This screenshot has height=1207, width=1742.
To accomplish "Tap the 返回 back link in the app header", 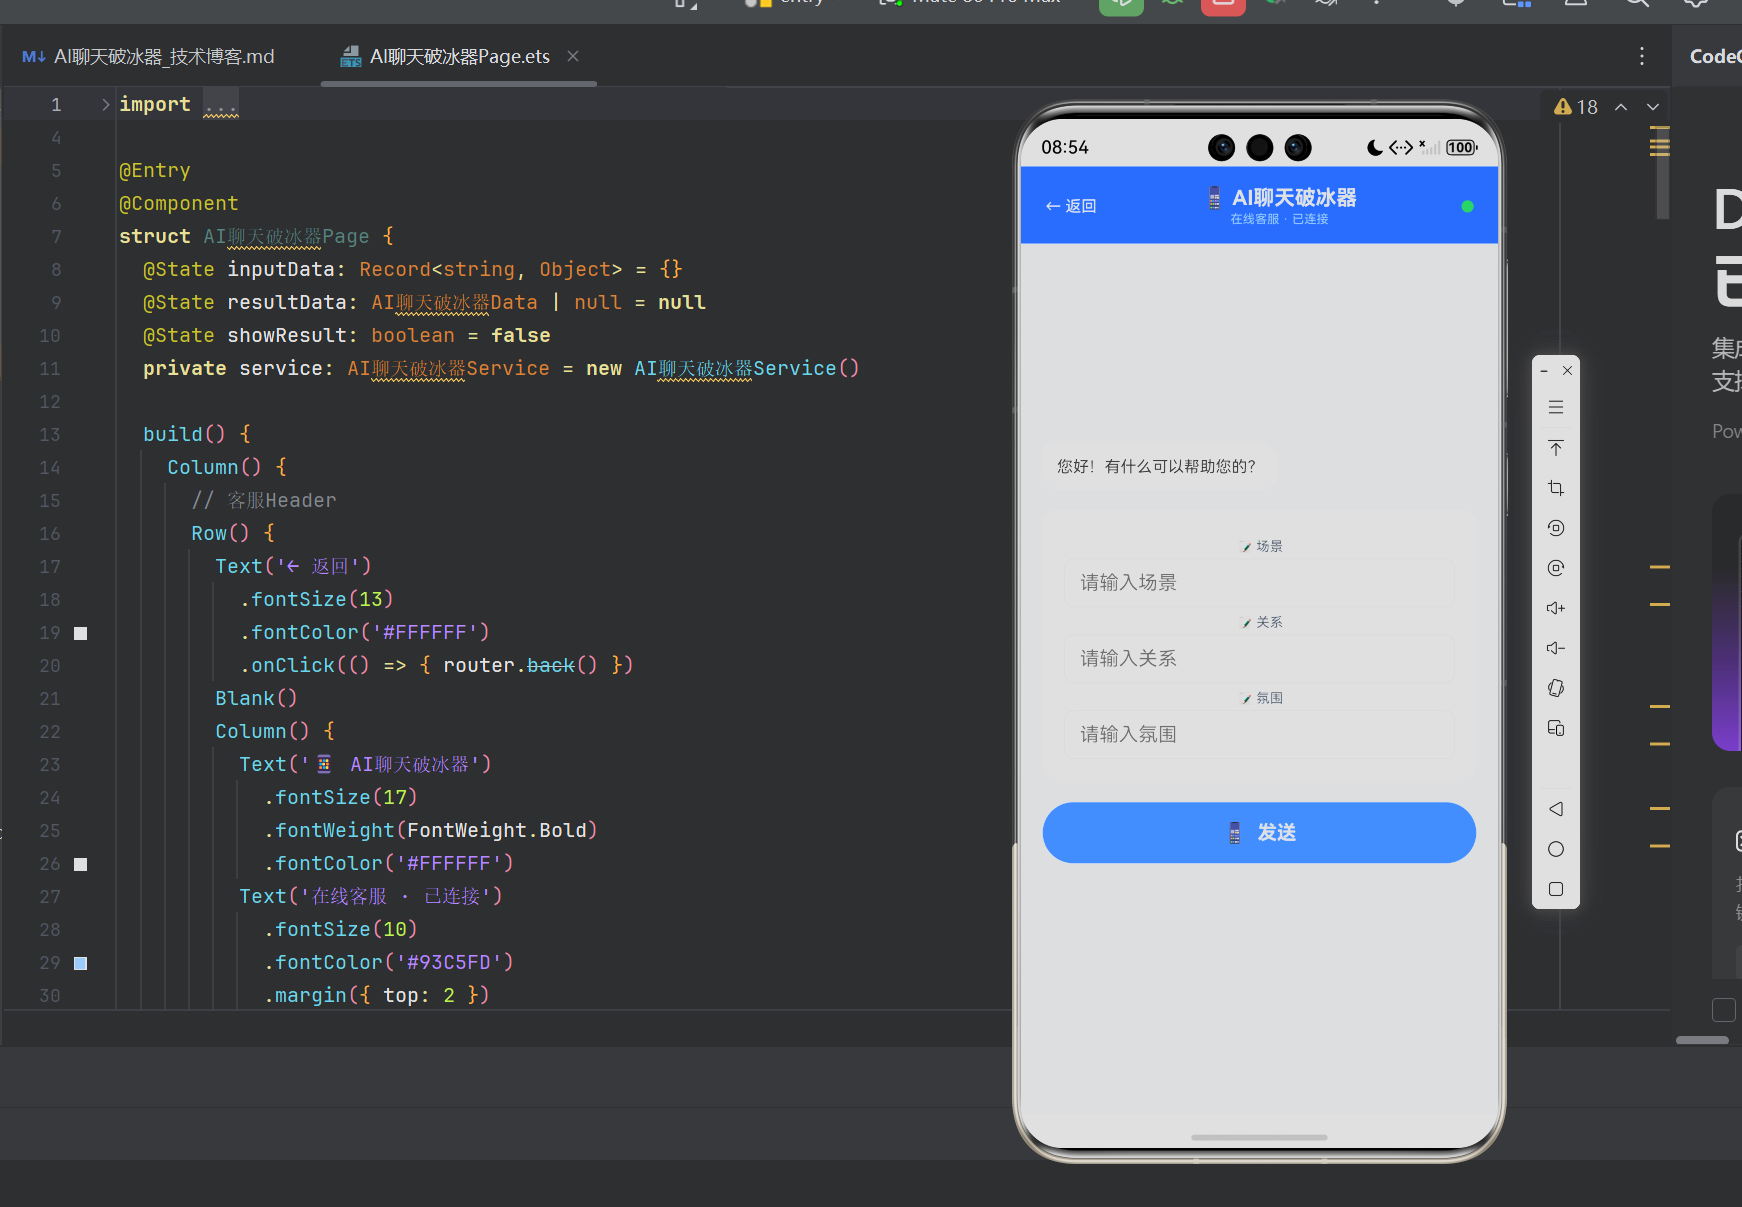I will [x=1071, y=206].
